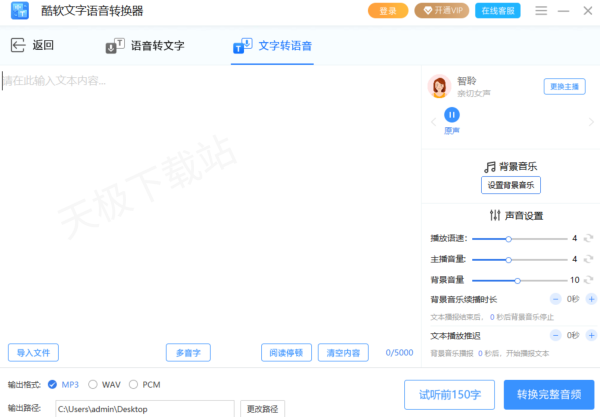600x417 pixels.
Task: Click 更改路径 change path button
Action: 262,409
